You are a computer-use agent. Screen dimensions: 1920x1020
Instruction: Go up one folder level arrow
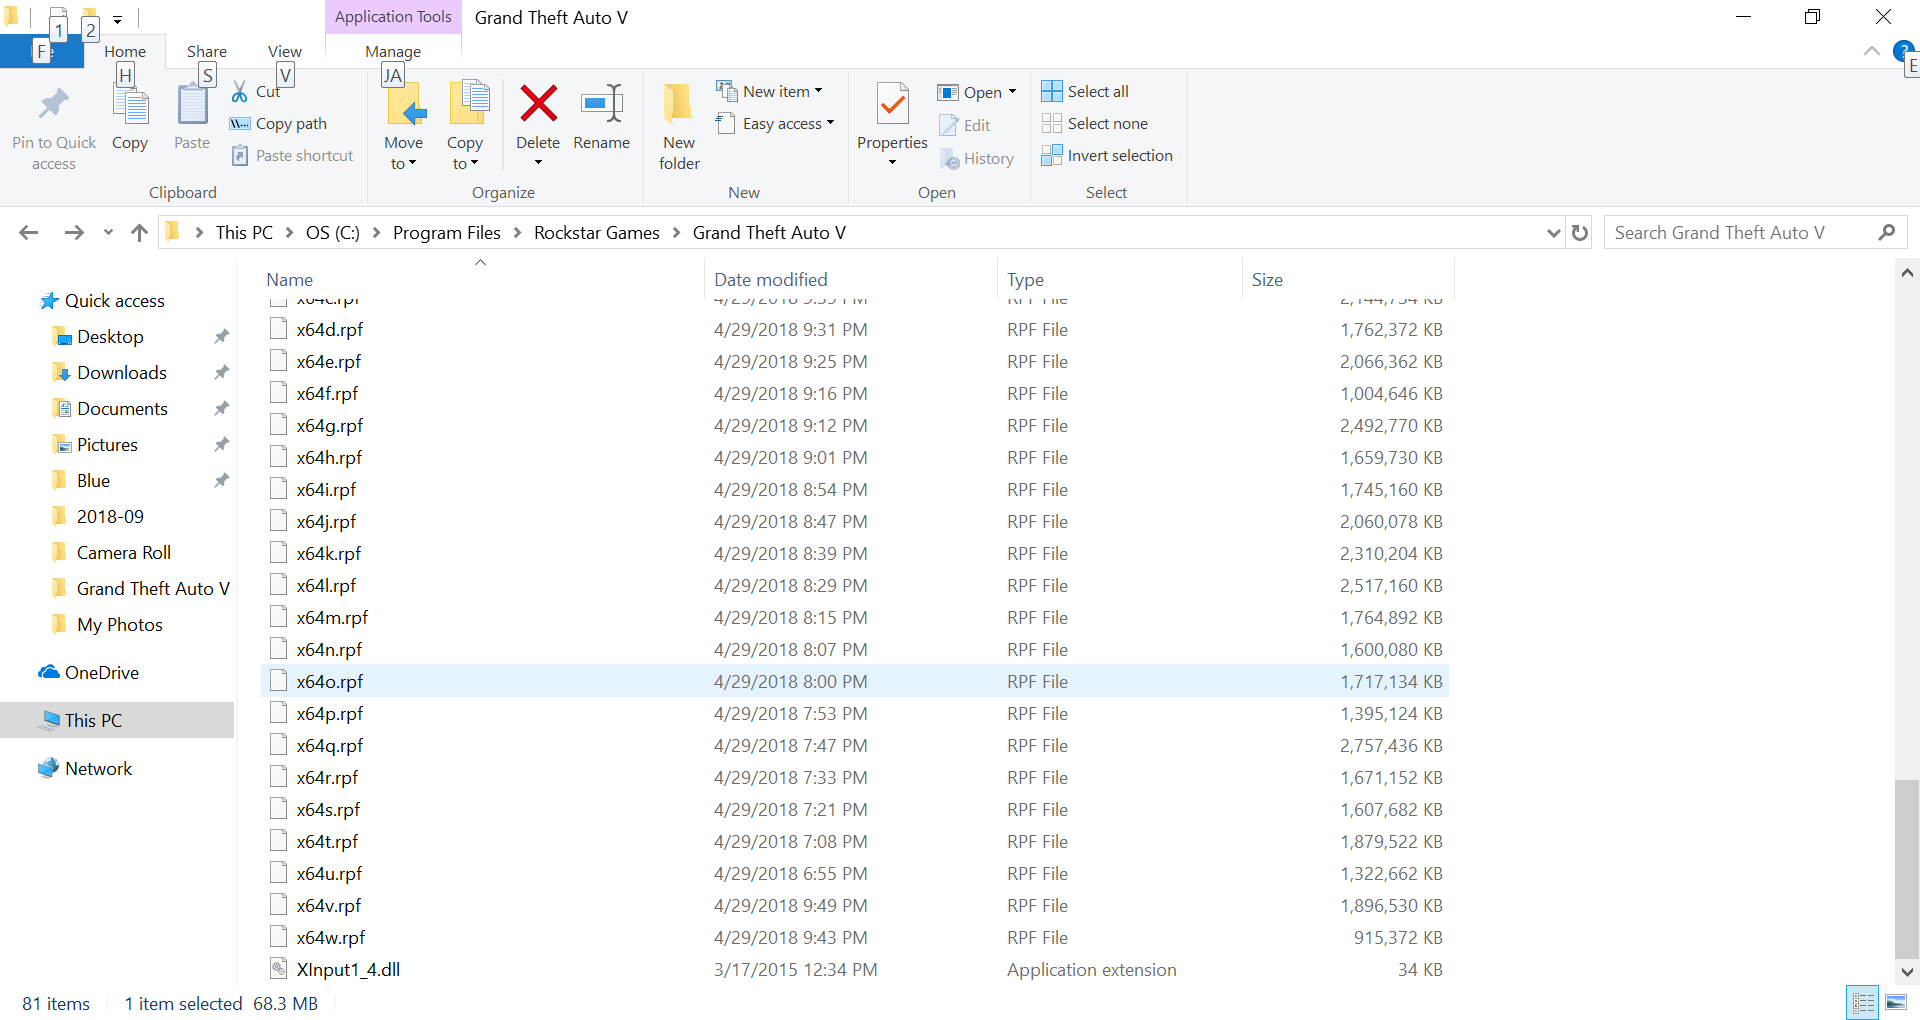tap(139, 233)
